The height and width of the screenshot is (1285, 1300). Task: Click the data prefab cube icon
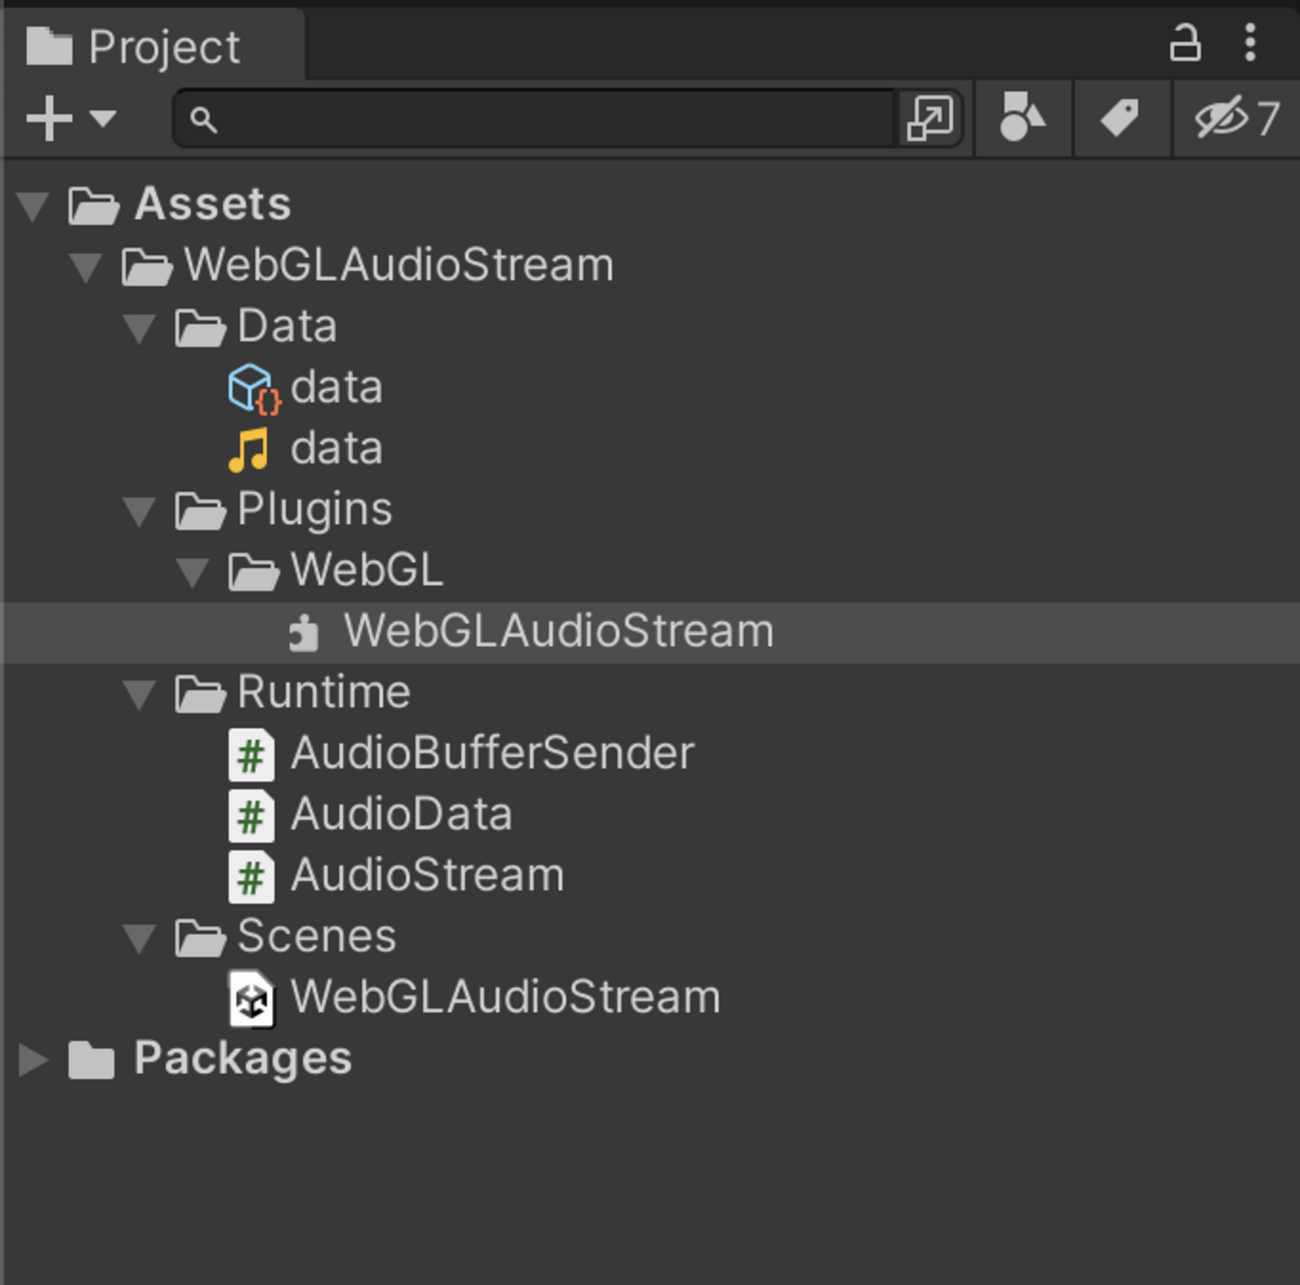(x=252, y=388)
